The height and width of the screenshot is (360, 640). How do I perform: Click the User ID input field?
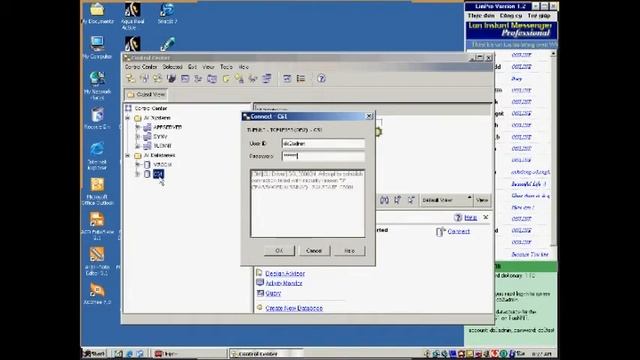coord(323,144)
